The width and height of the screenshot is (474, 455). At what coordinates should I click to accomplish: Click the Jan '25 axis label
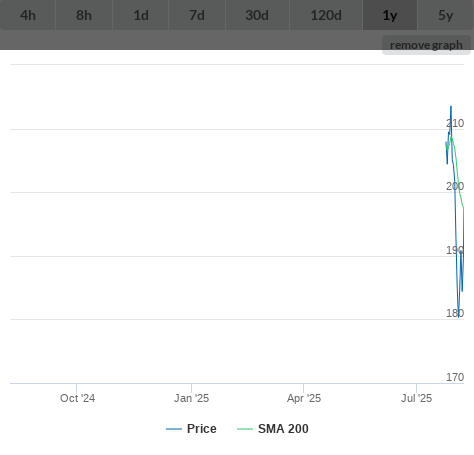point(191,398)
